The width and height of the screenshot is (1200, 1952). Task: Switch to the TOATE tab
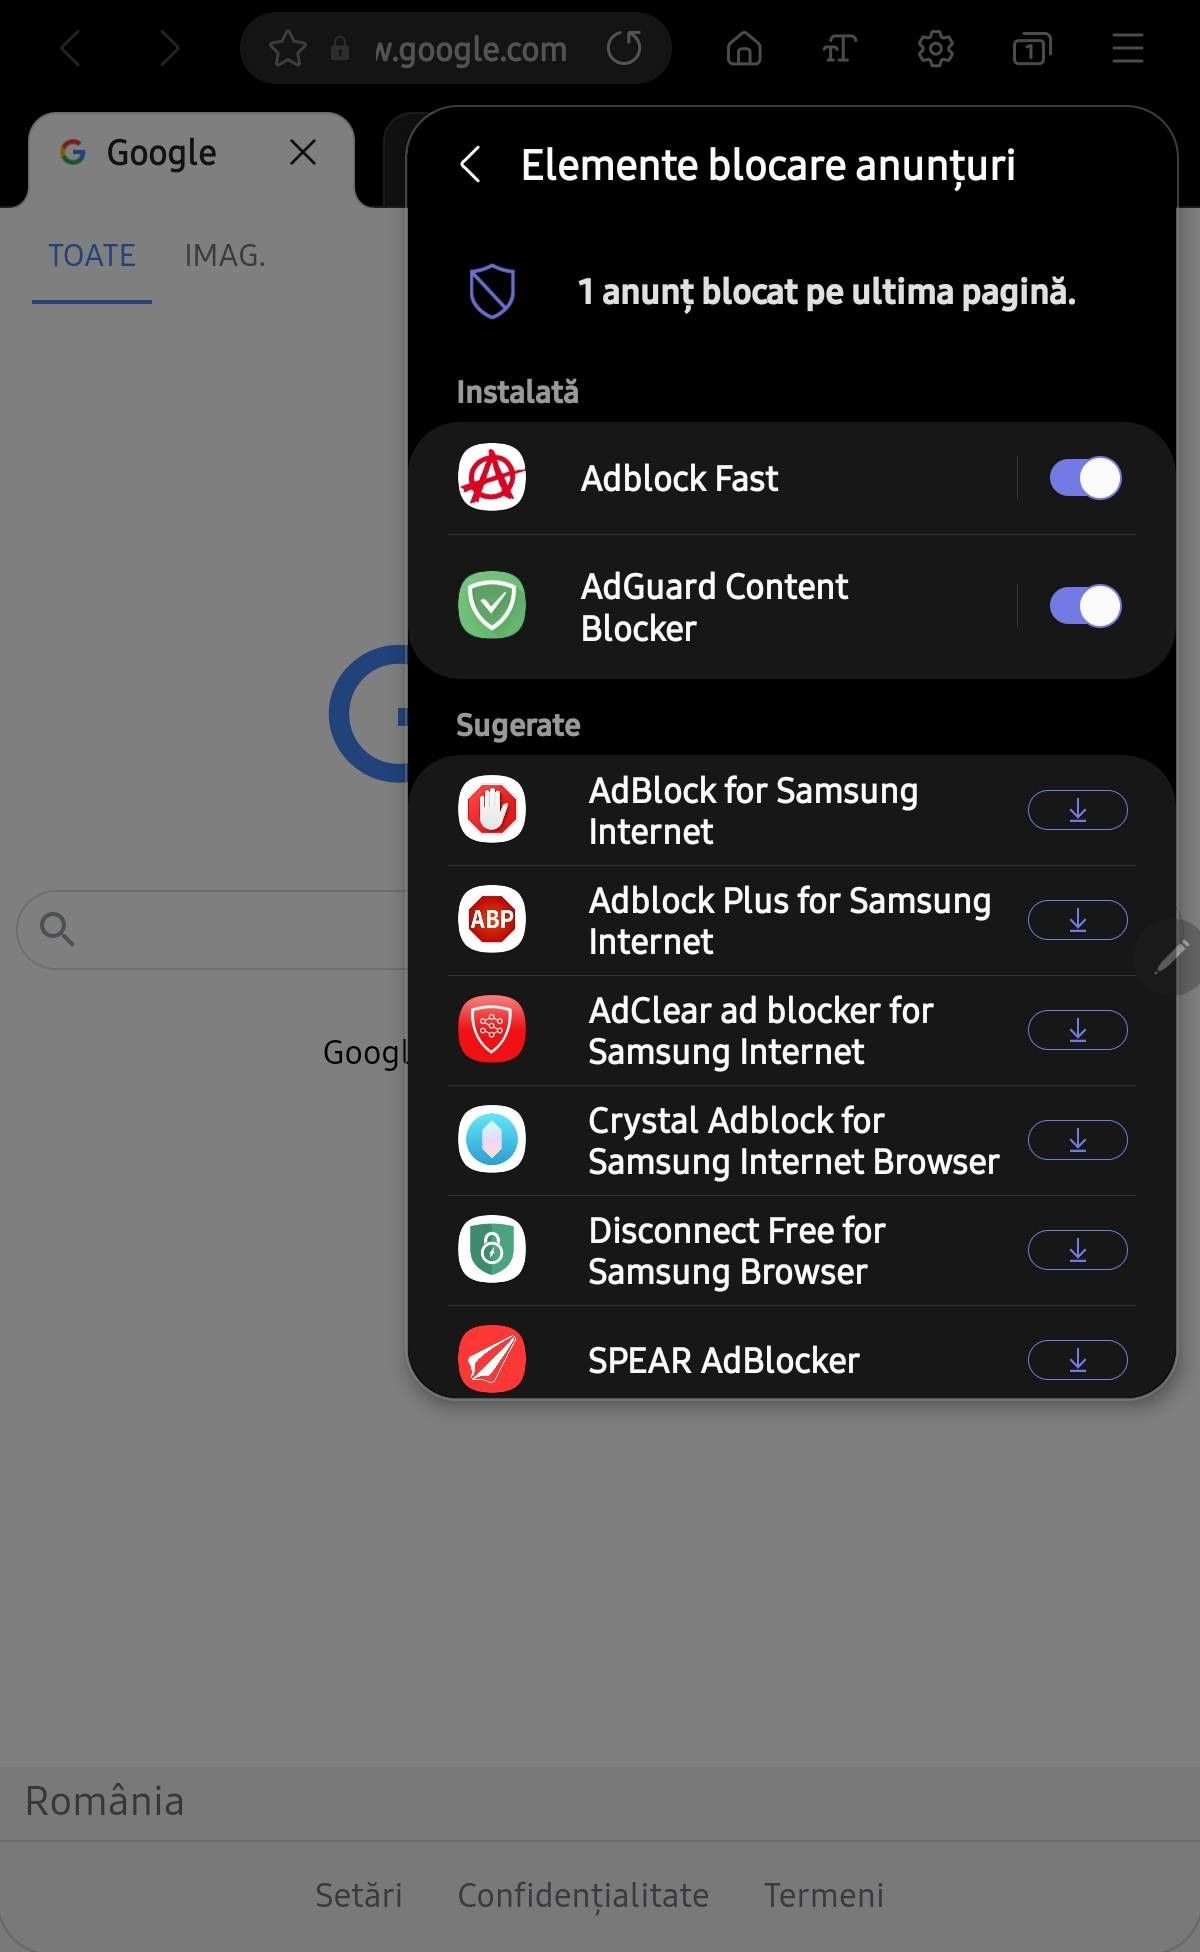(92, 256)
